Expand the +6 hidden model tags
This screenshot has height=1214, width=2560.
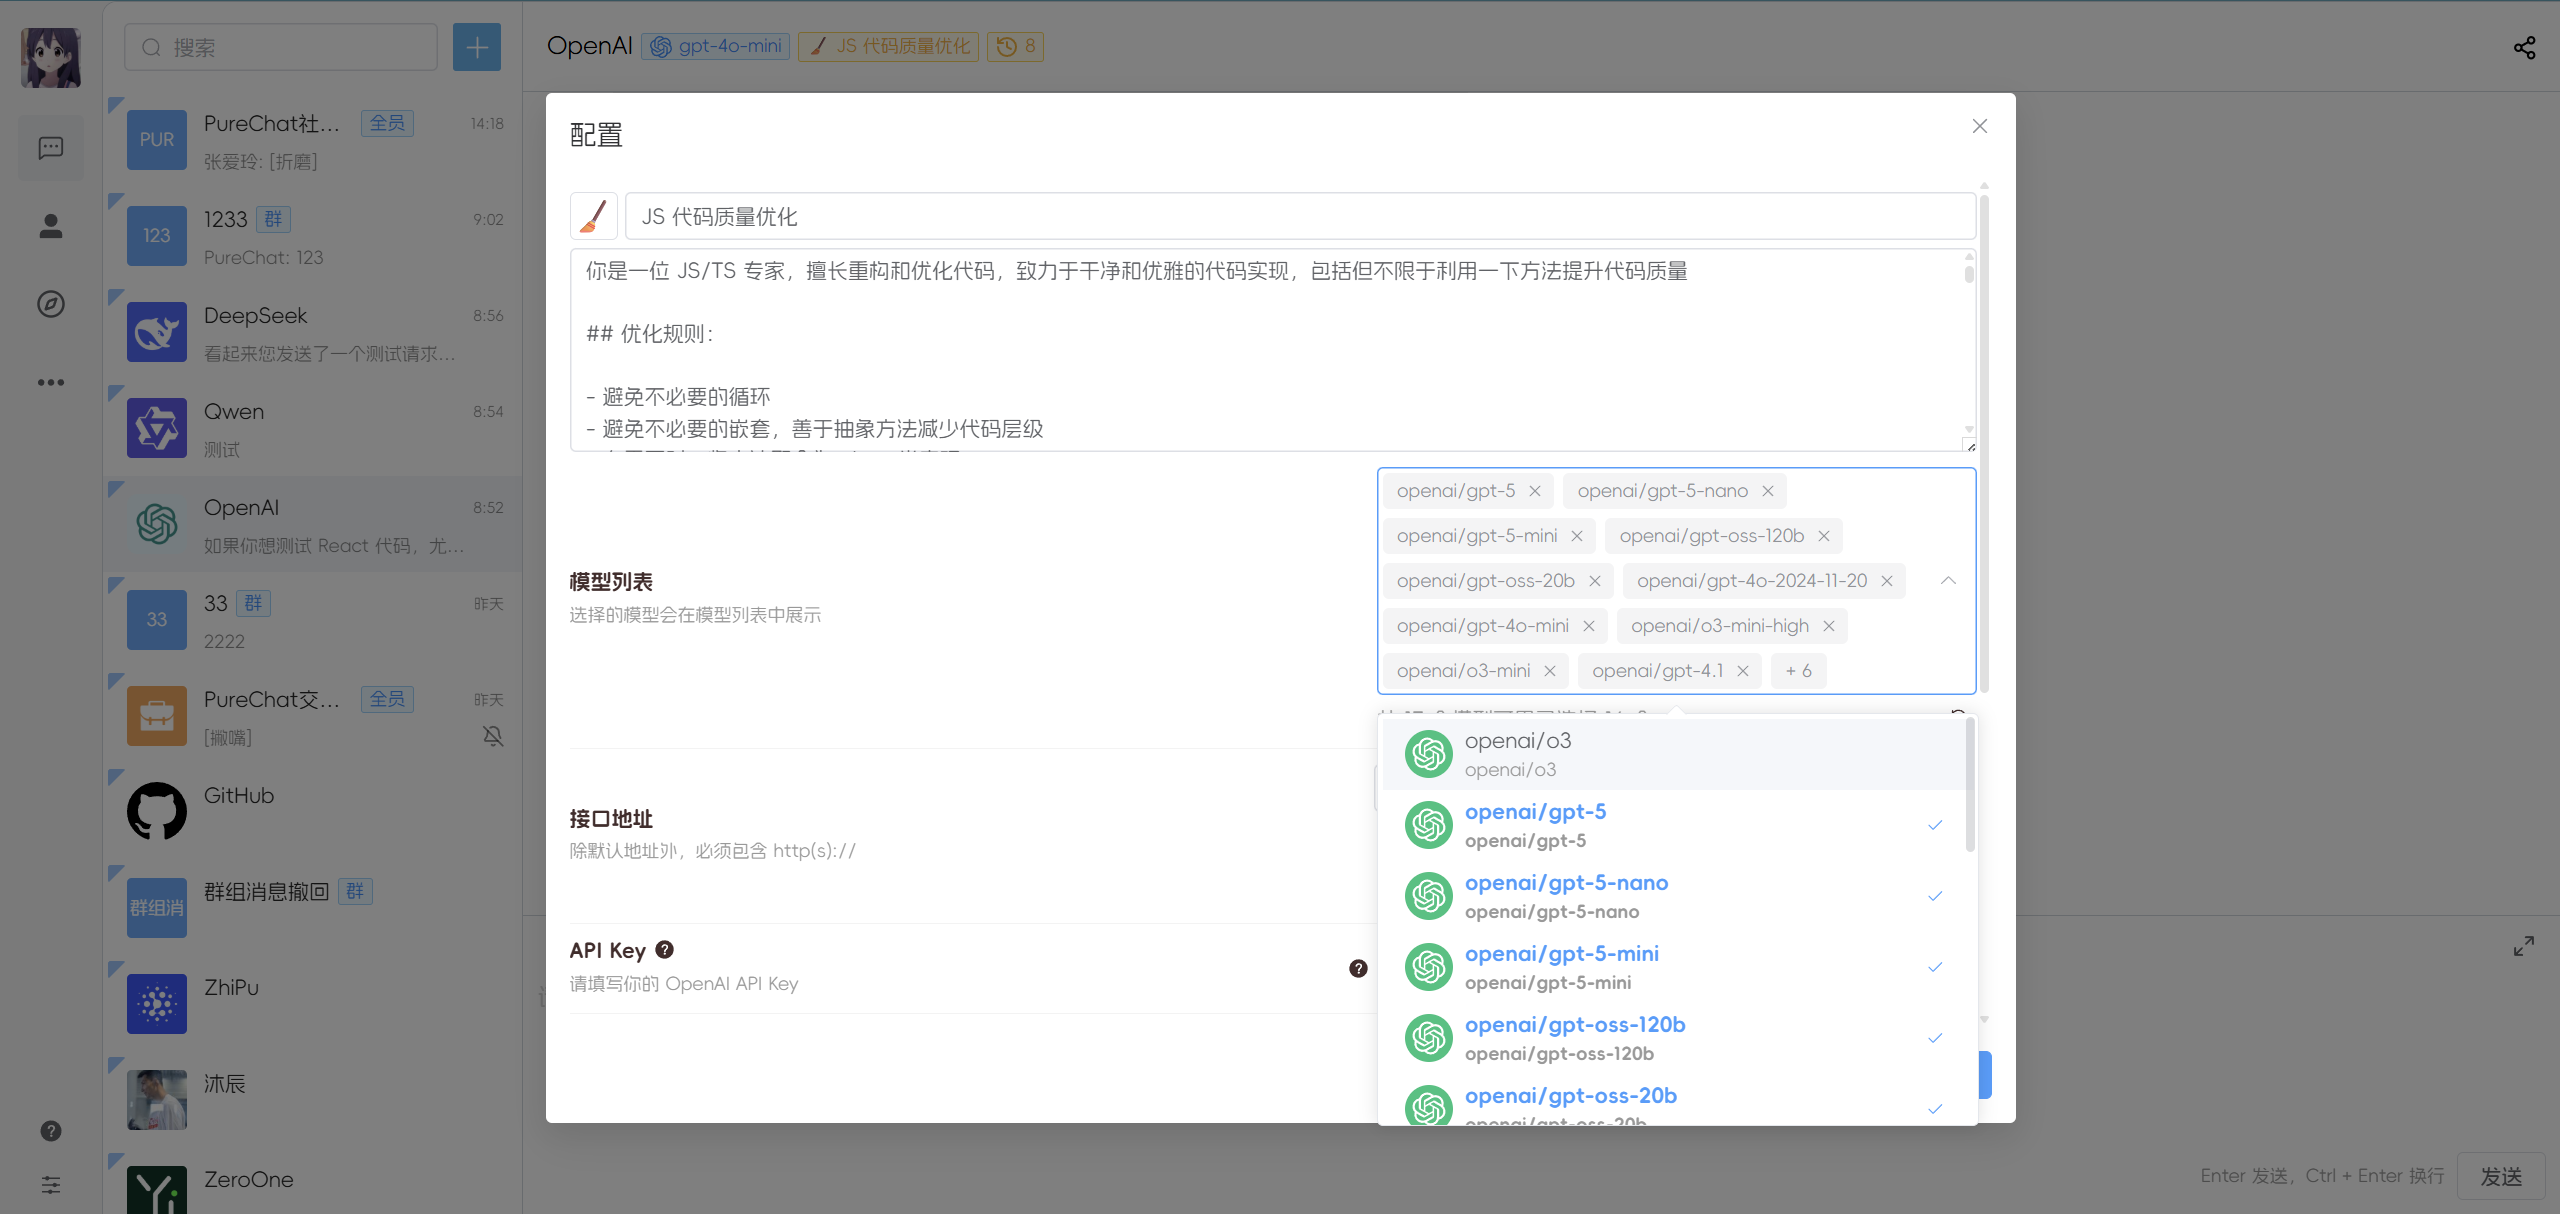pos(1798,671)
